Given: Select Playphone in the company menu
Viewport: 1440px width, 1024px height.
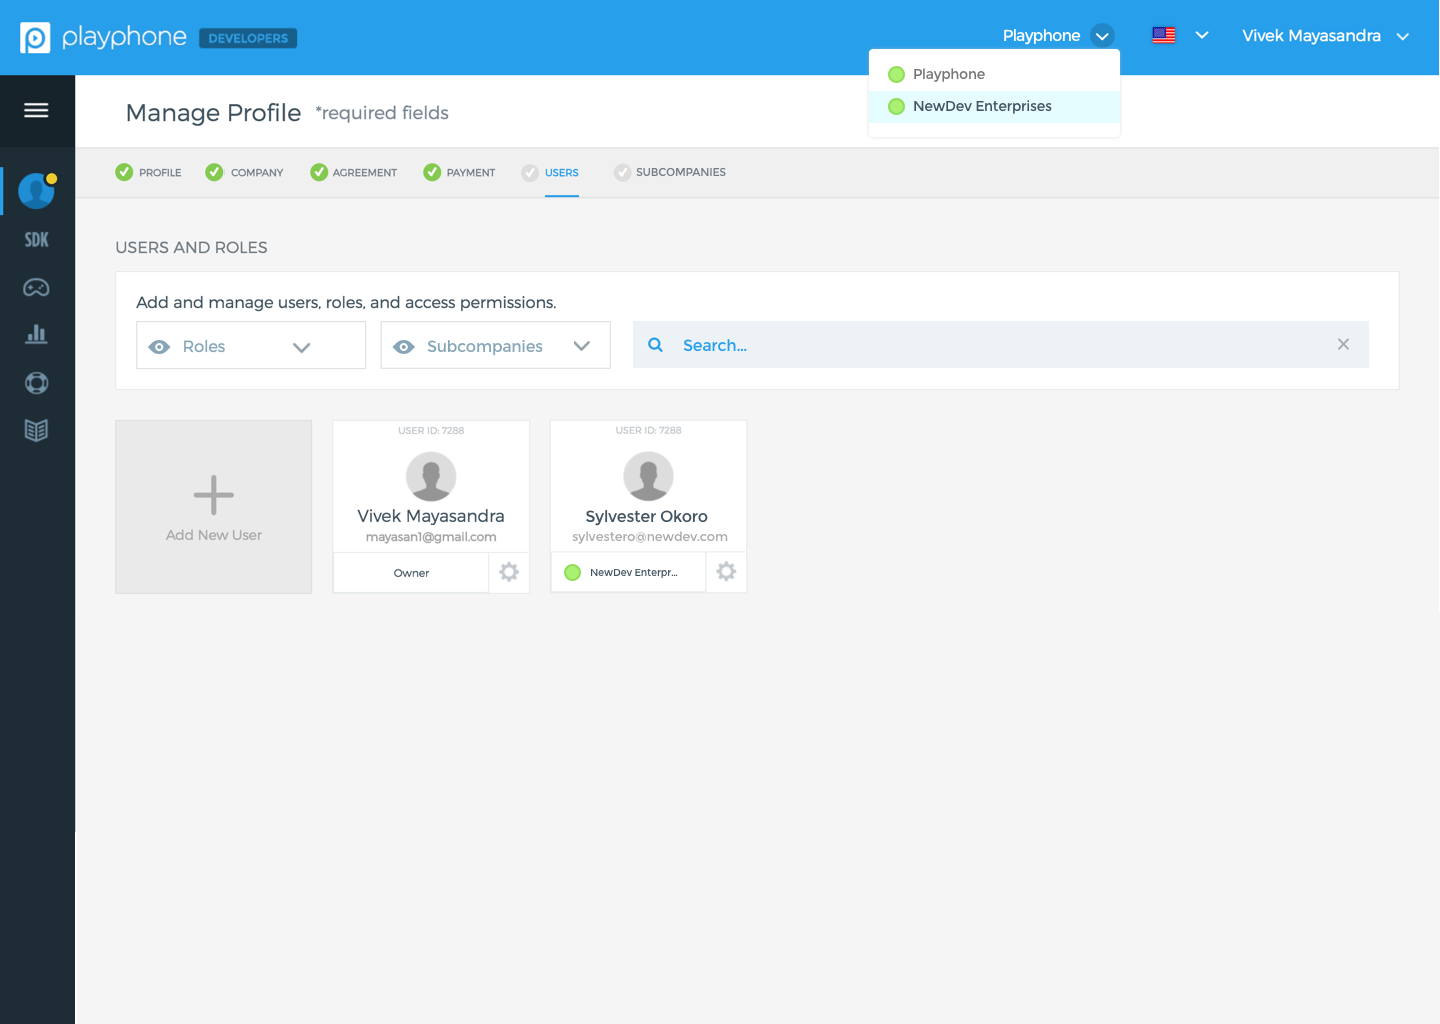Looking at the screenshot, I should (x=994, y=74).
